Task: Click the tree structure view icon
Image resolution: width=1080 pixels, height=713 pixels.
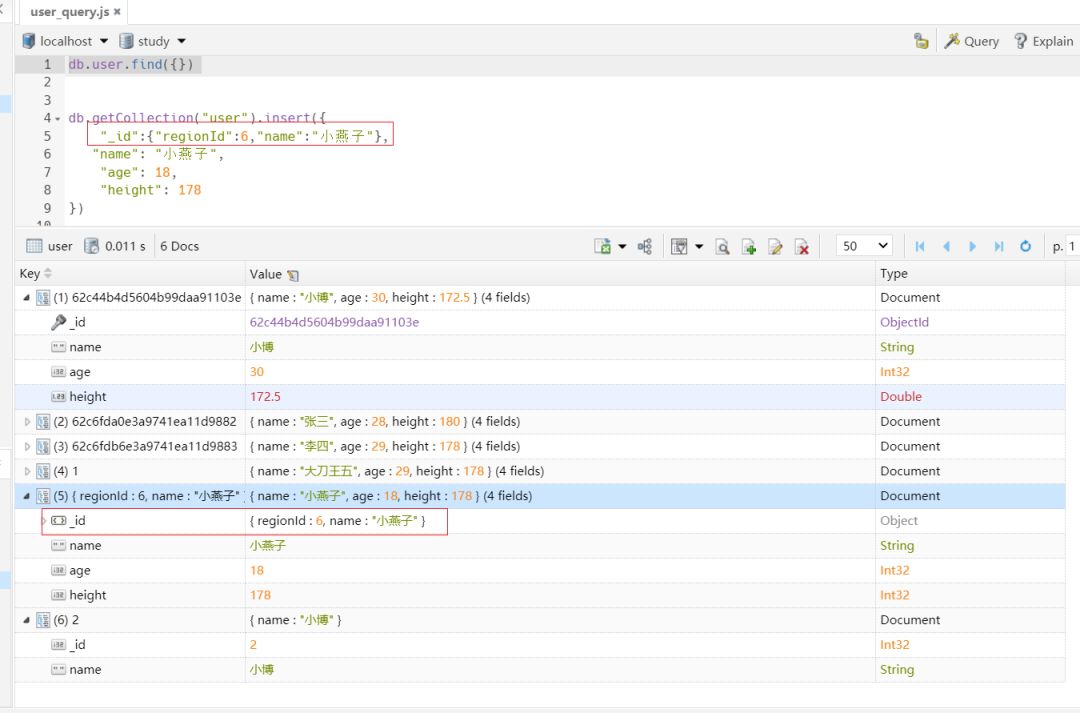Action: [645, 246]
